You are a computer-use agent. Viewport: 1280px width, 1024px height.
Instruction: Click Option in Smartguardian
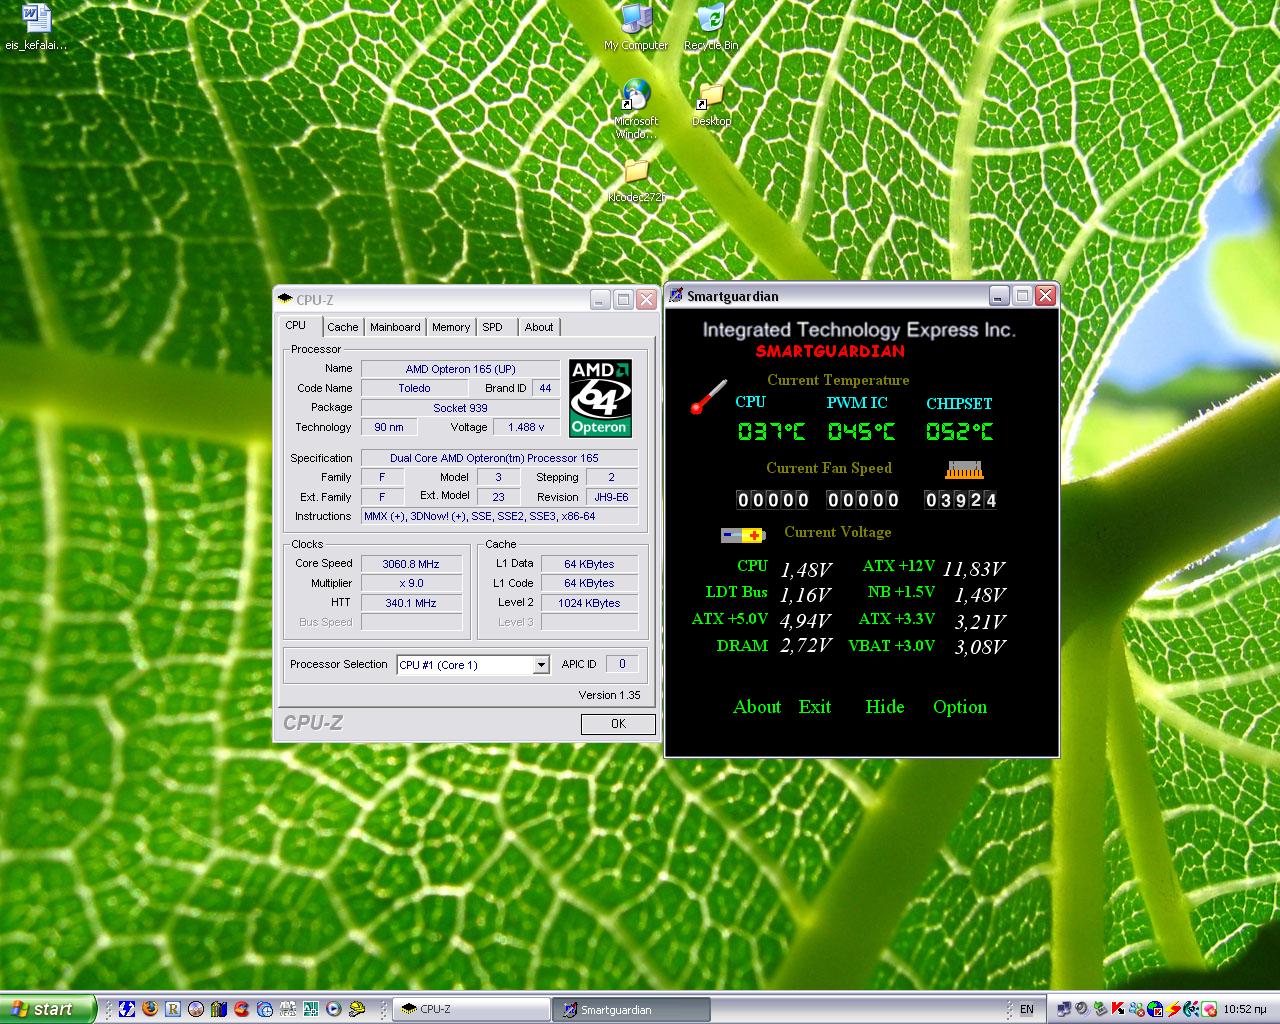coord(960,707)
